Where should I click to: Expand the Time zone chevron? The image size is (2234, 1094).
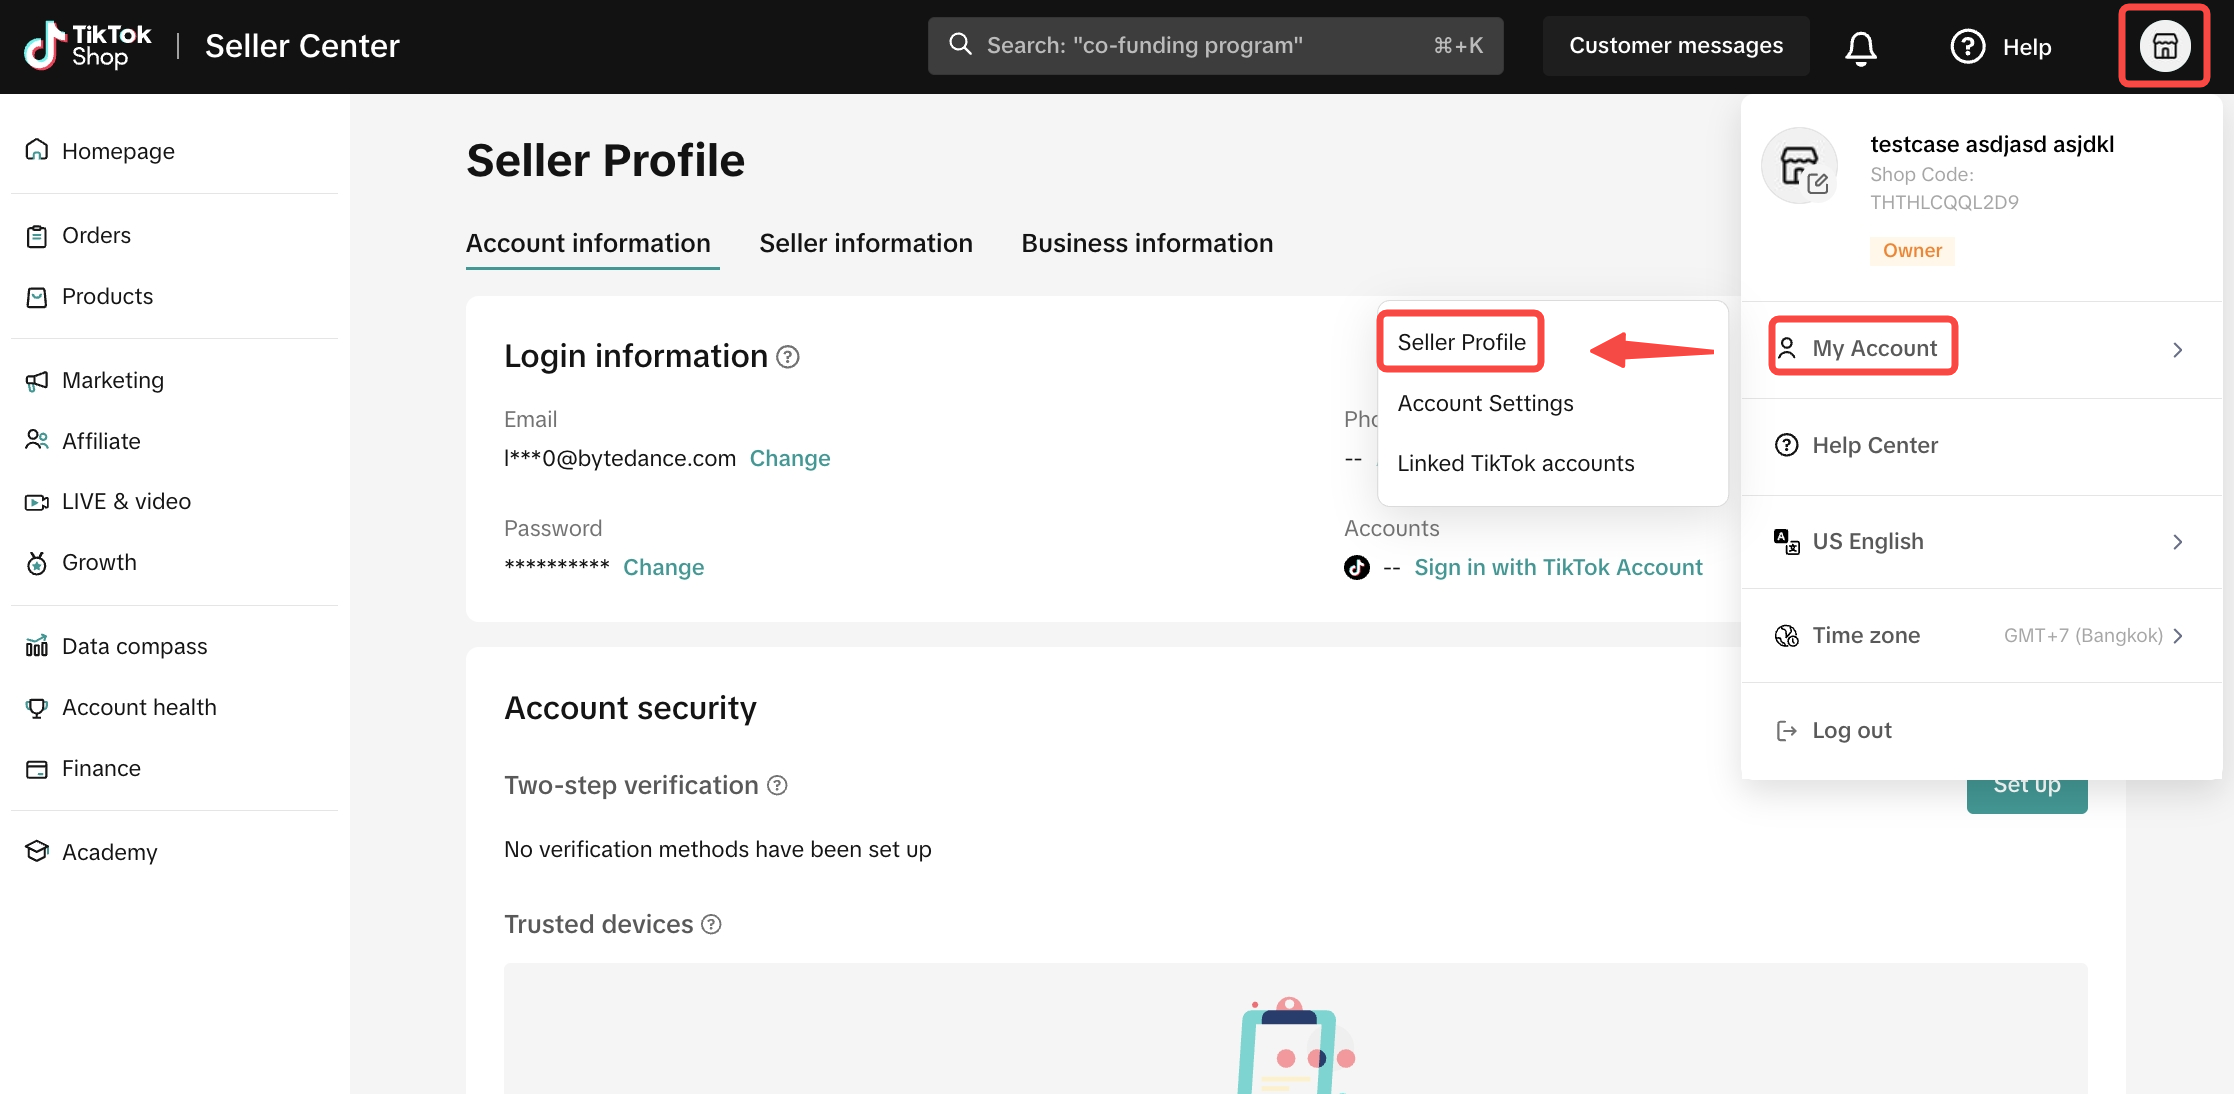pyautogui.click(x=2177, y=636)
